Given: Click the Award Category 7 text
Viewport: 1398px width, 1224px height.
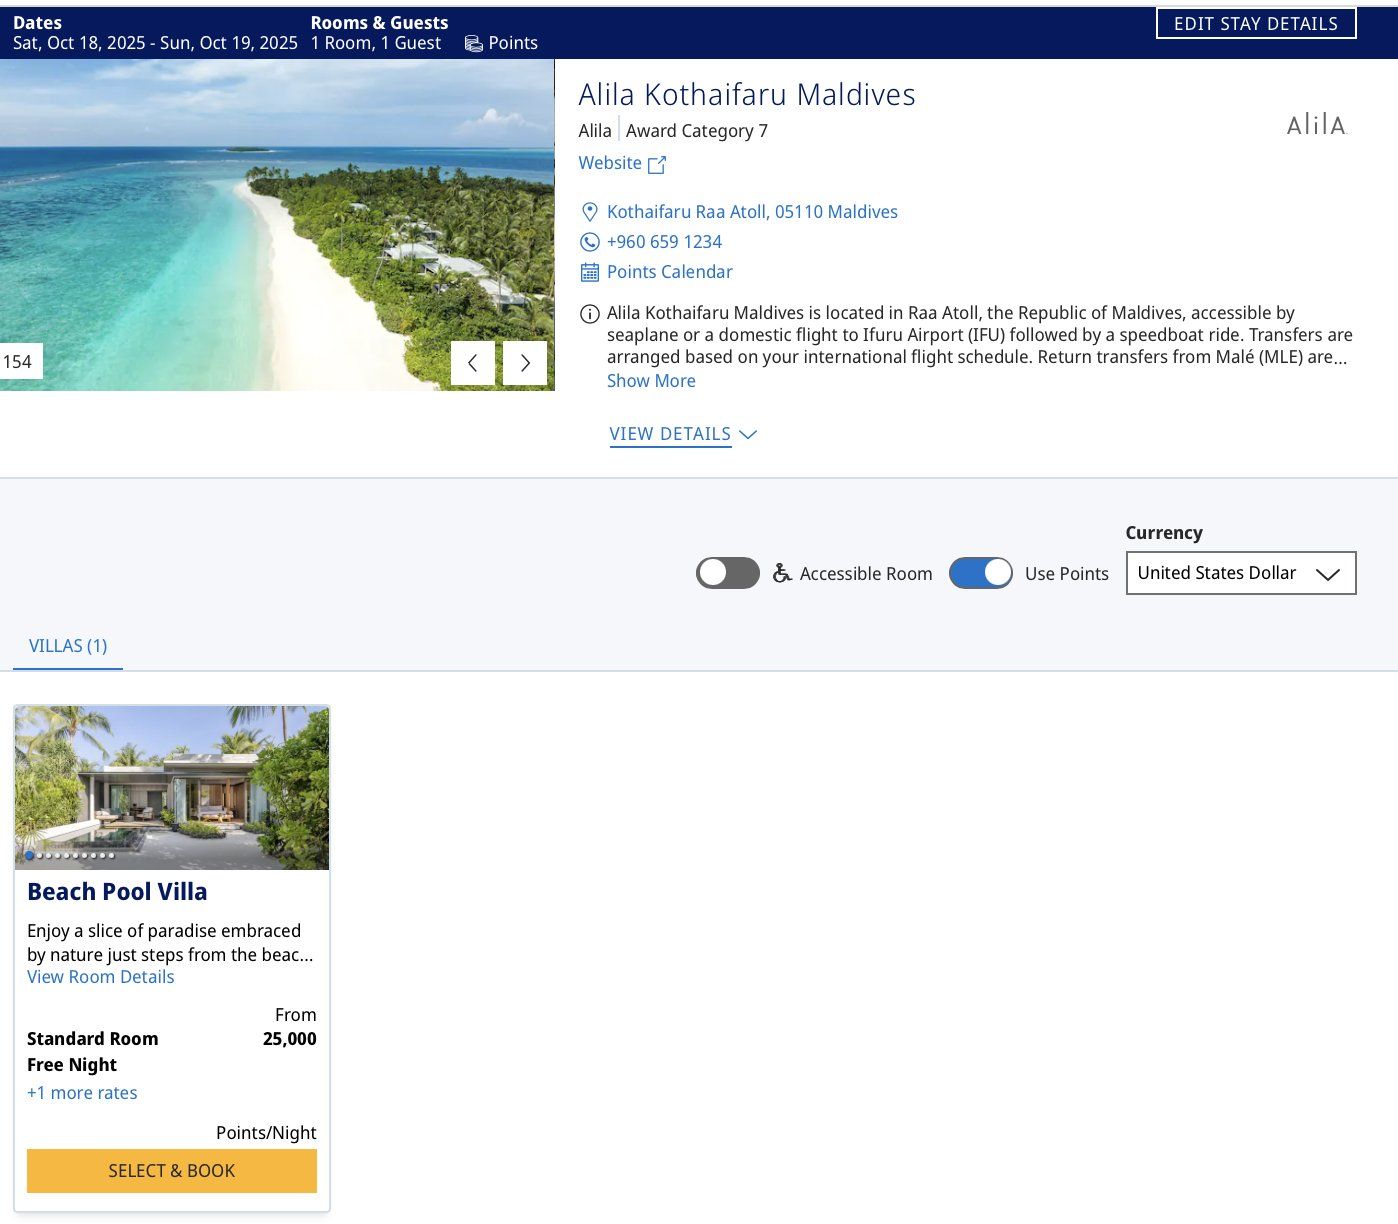Looking at the screenshot, I should (697, 131).
